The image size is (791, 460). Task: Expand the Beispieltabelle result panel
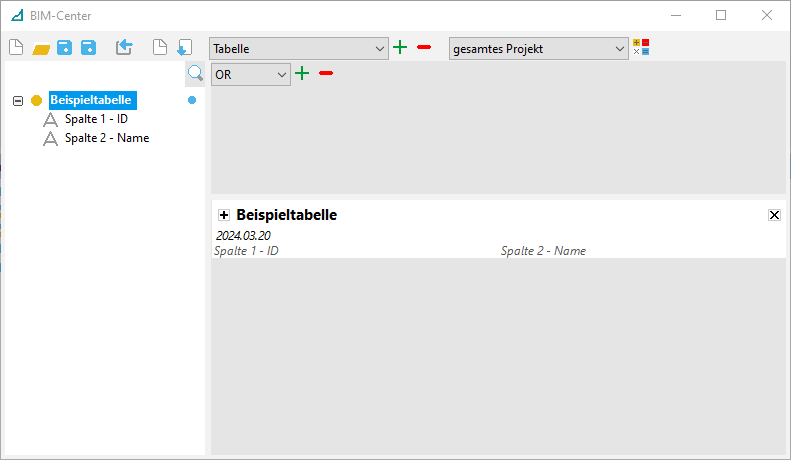(224, 215)
